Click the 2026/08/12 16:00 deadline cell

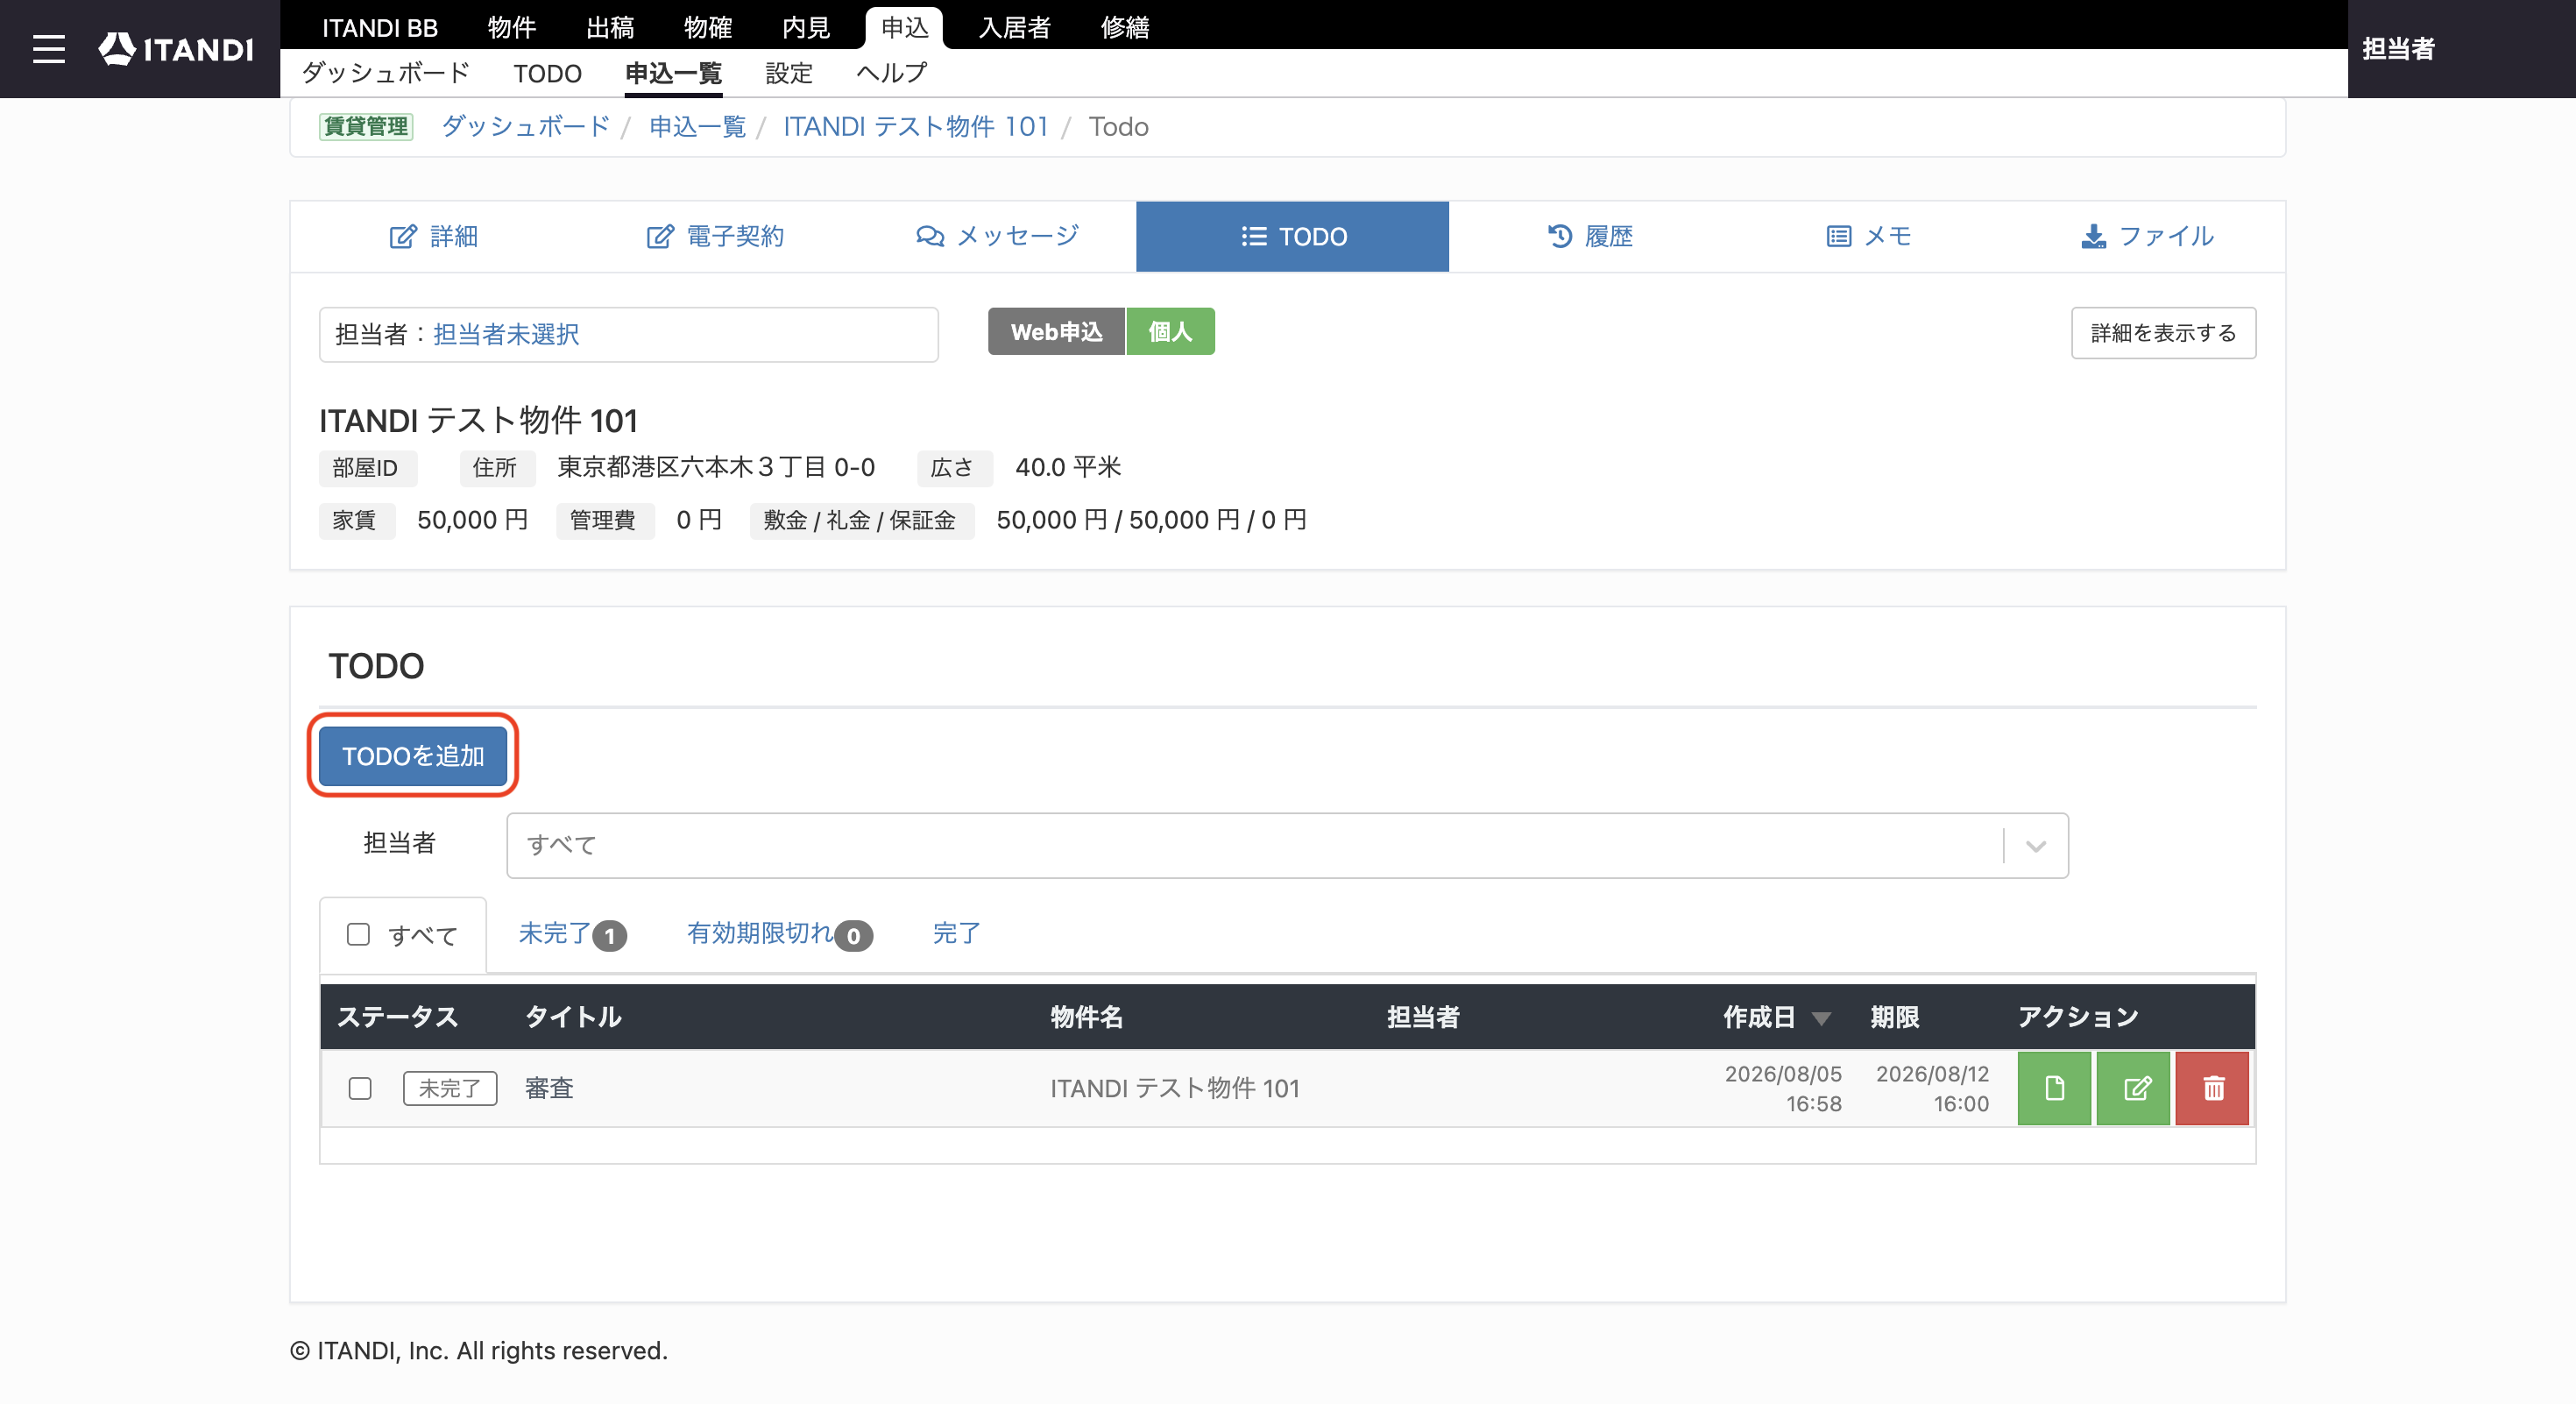click(x=1932, y=1088)
